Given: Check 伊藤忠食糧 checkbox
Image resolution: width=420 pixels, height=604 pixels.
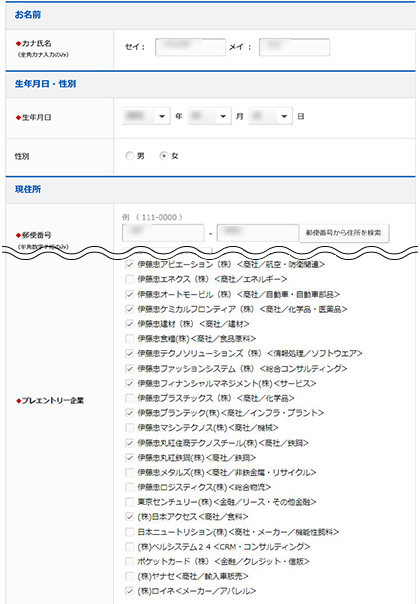Looking at the screenshot, I should (130, 339).
